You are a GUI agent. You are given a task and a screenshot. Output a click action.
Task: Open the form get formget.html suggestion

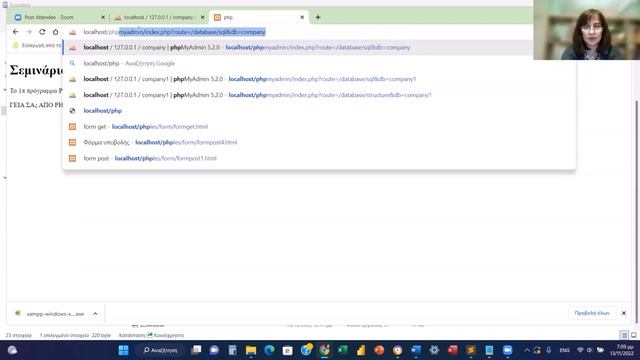(319, 127)
